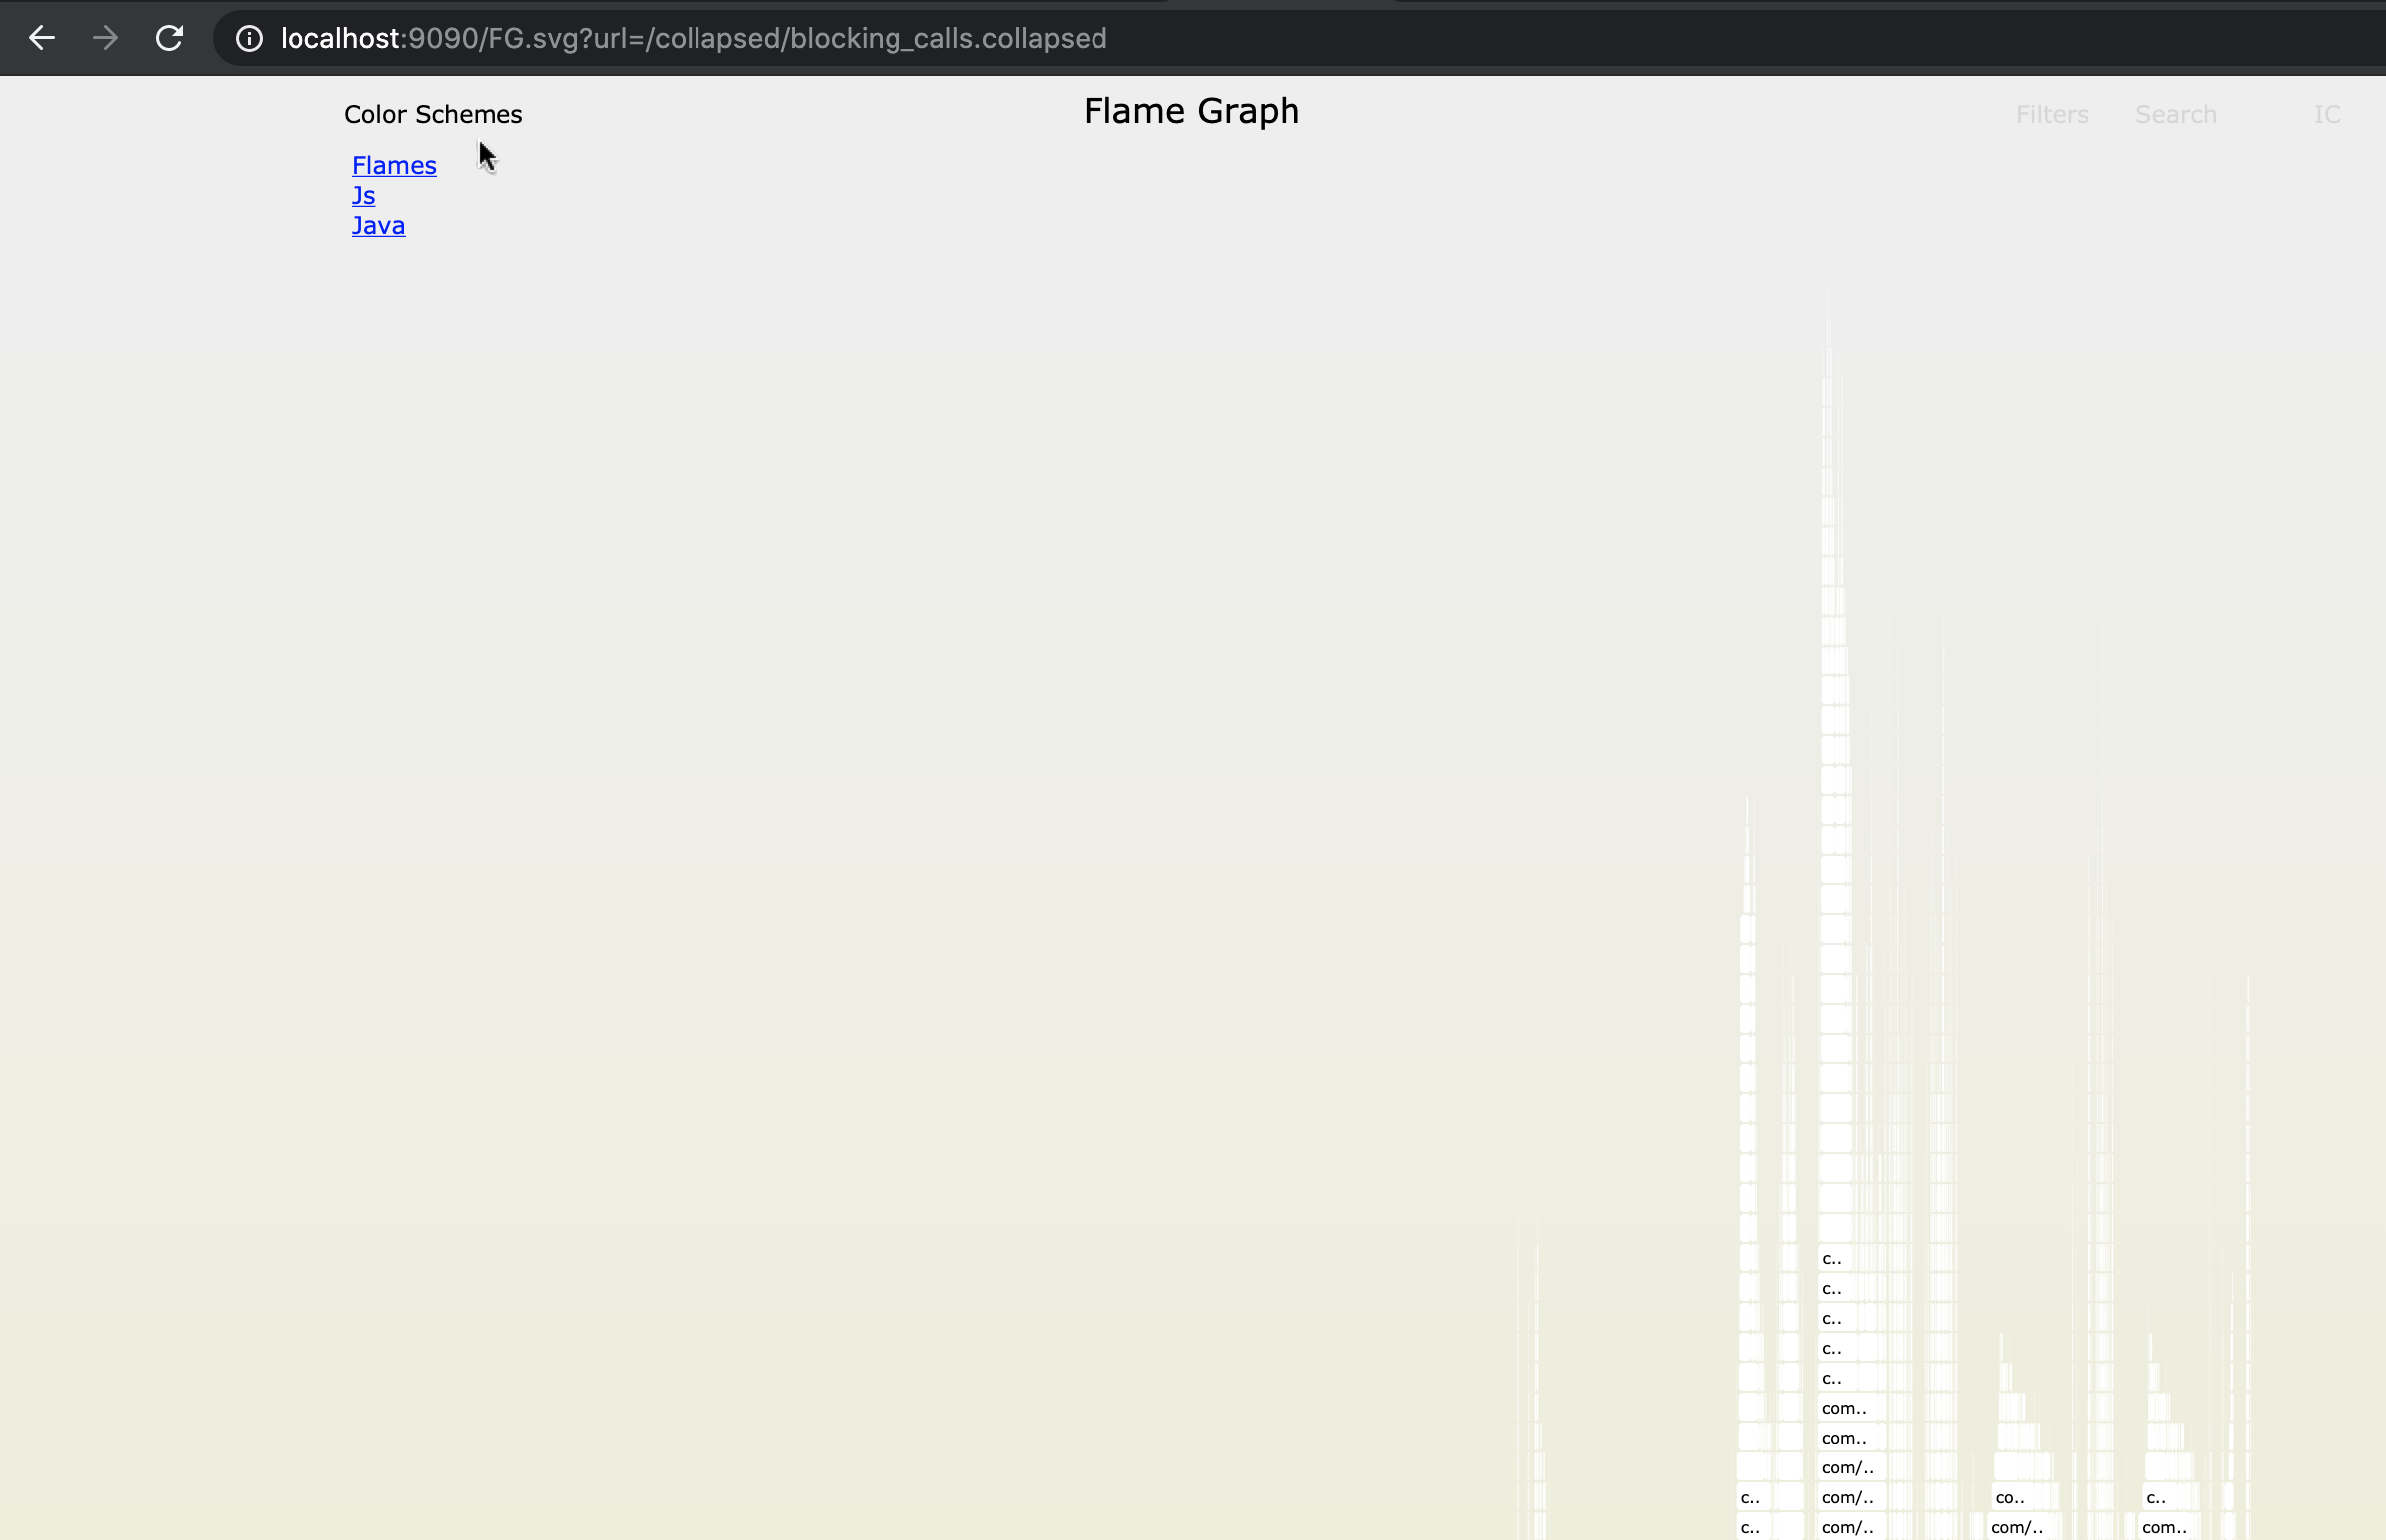Viewport: 2386px width, 1540px height.
Task: Select the Js color scheme
Action: pyautogui.click(x=363, y=195)
